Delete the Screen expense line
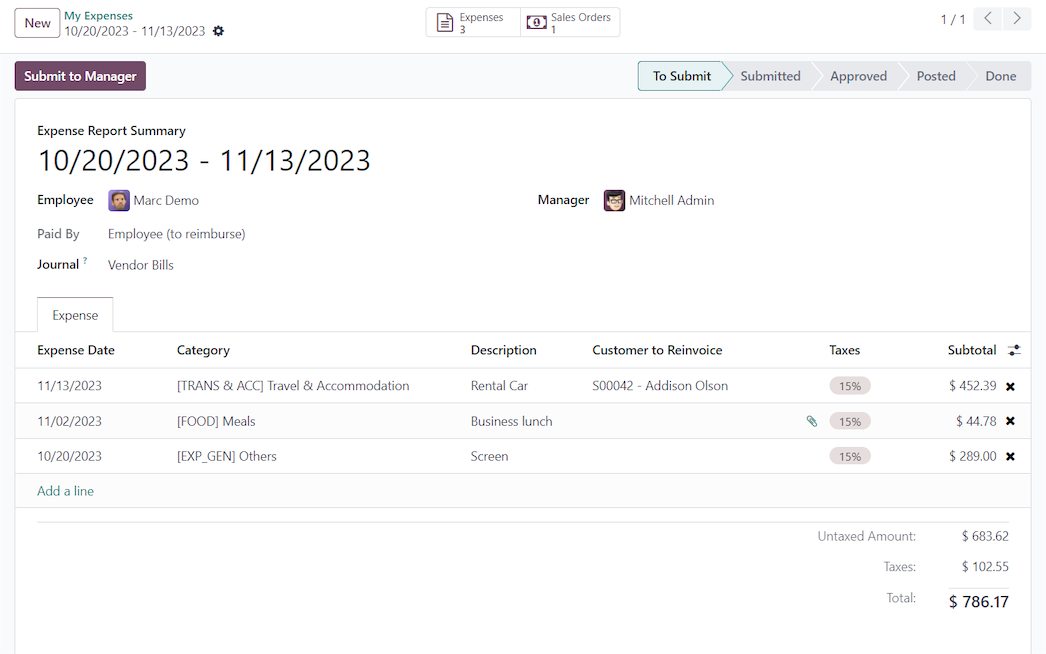1046x654 pixels. coord(1010,456)
